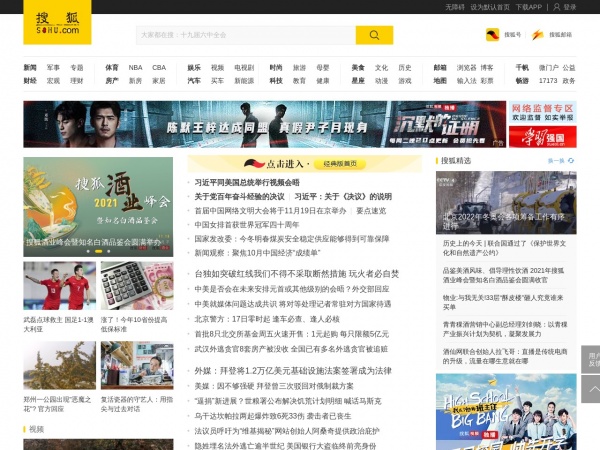This screenshot has width=600, height=450.
Task: Click the 视频 section heading
Action: (x=36, y=429)
